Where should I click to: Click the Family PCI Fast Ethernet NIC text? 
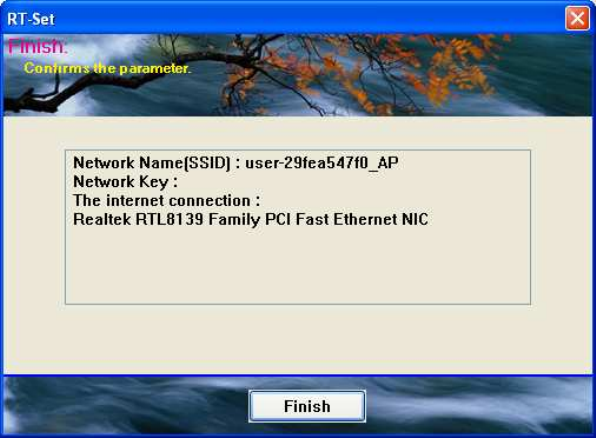click(x=319, y=219)
